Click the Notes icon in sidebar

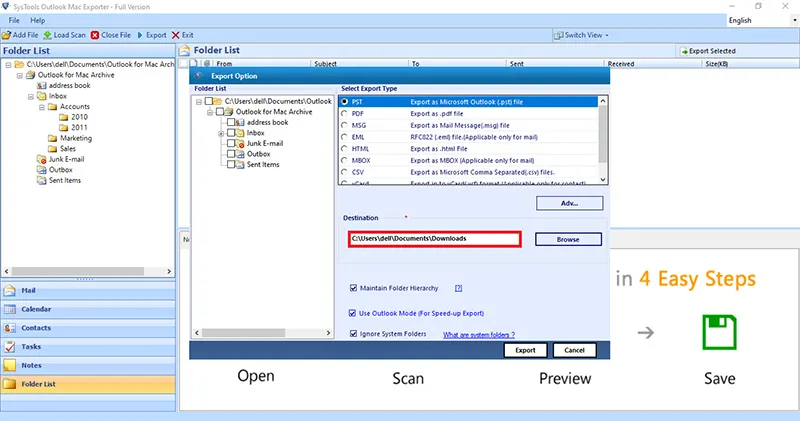pyautogui.click(x=10, y=365)
